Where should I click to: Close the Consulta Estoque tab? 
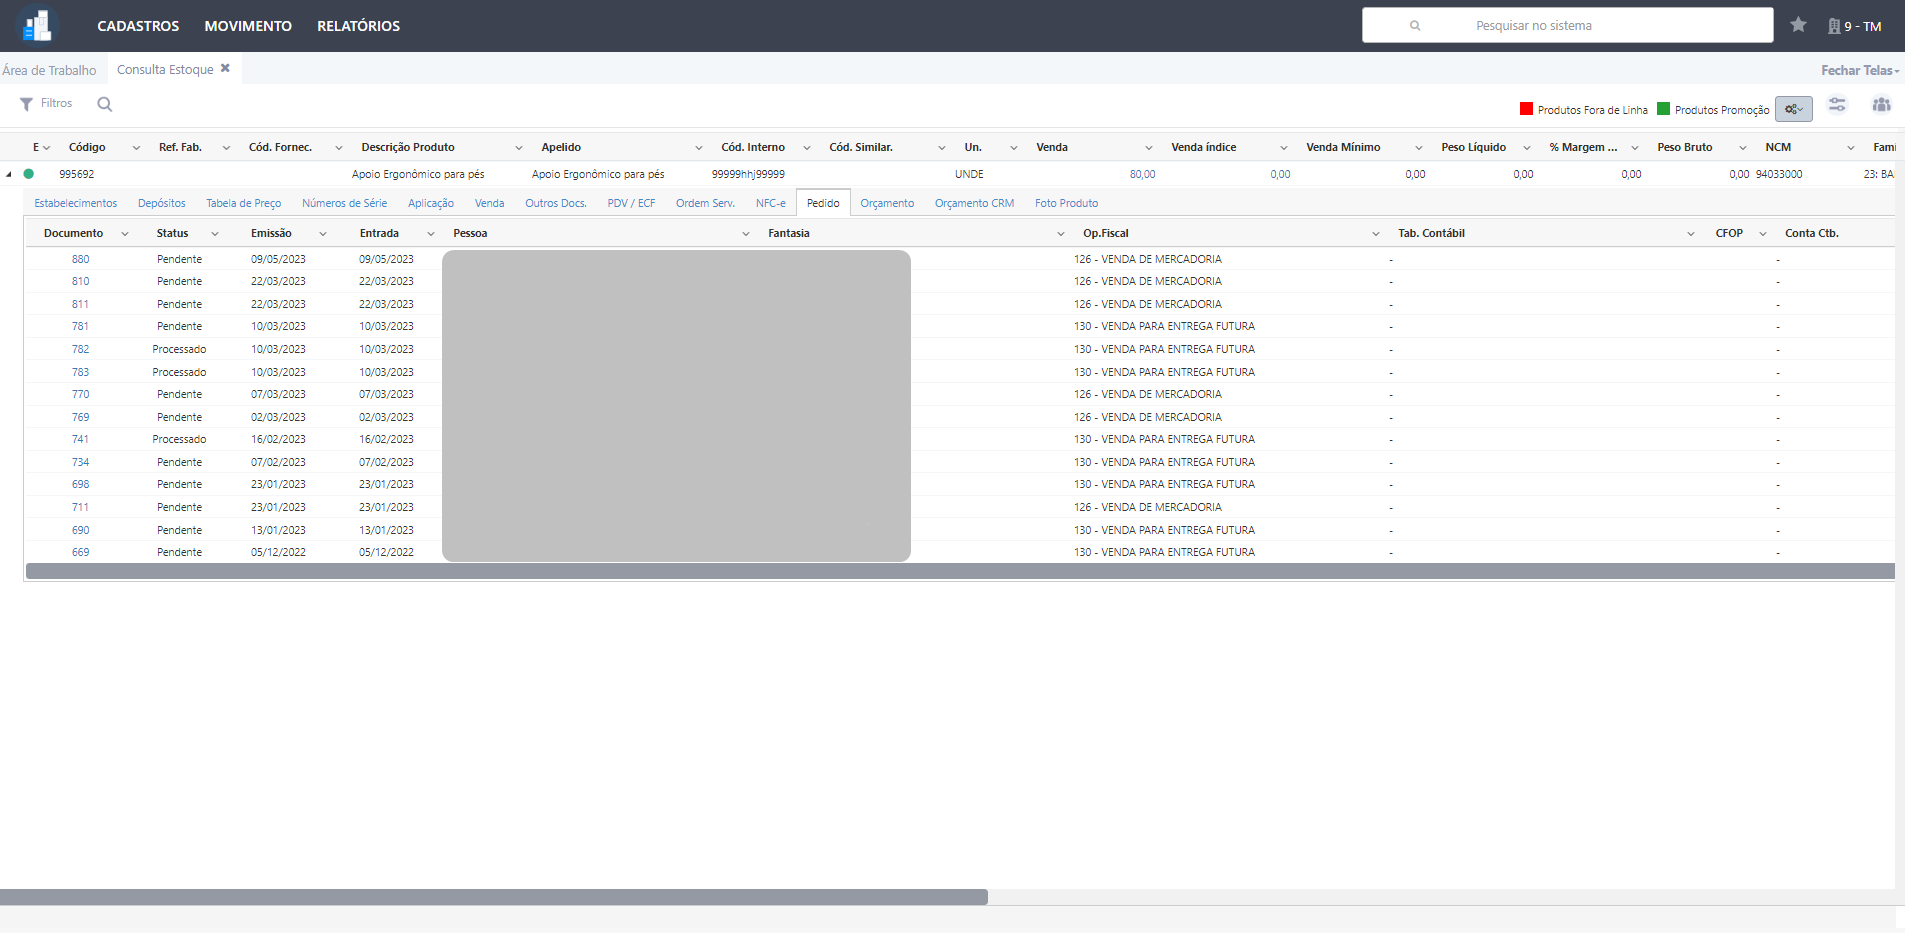pyautogui.click(x=225, y=68)
